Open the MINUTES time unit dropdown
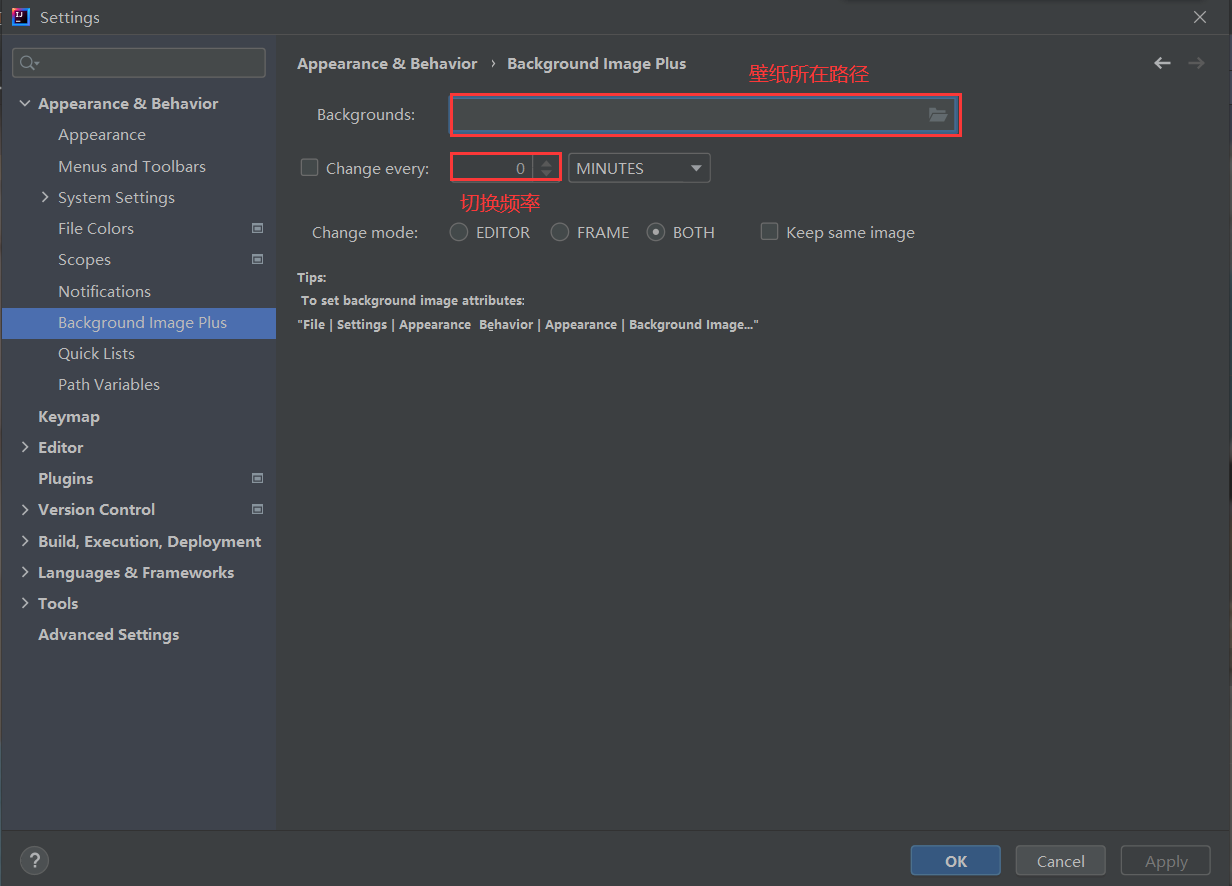 coord(639,168)
